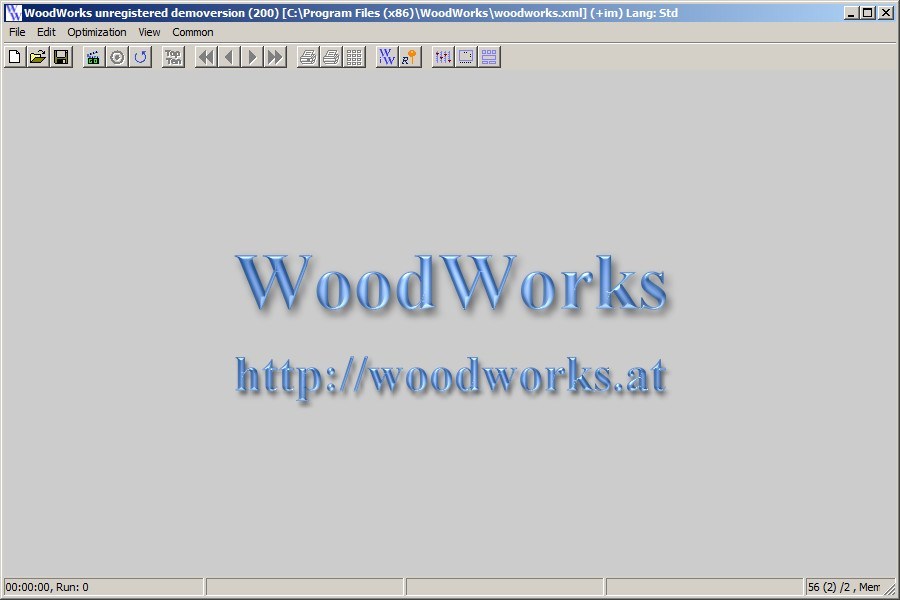Click the WoodWorks title bar app icon
Image resolution: width=900 pixels, height=600 pixels.
[x=13, y=13]
